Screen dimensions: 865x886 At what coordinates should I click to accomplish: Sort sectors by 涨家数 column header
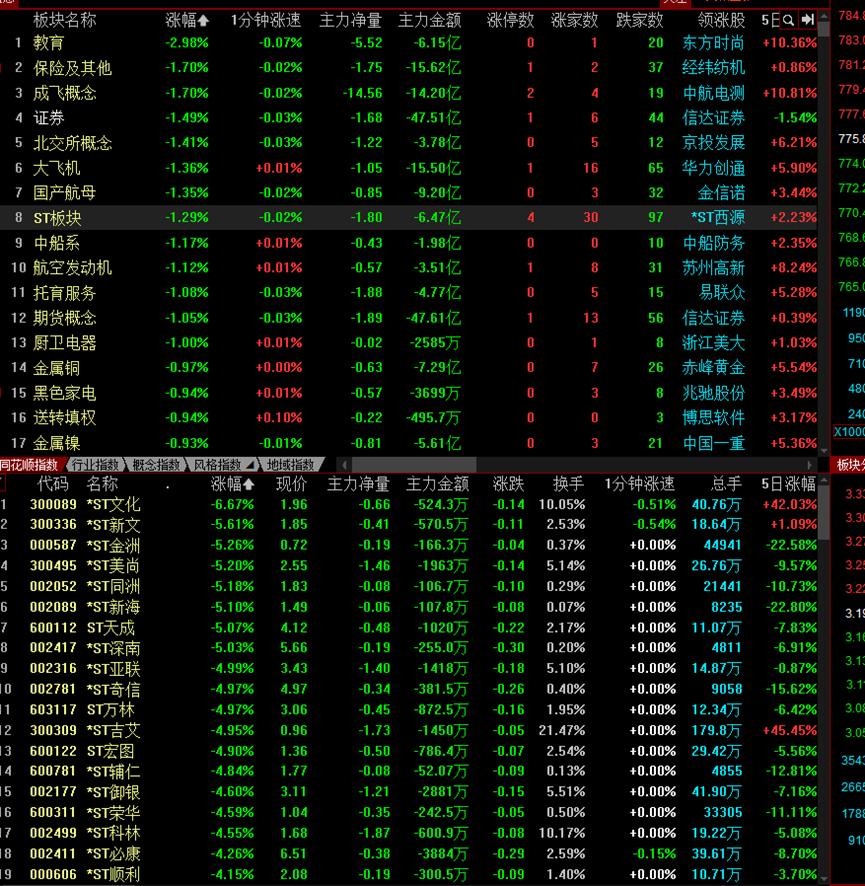(x=575, y=21)
